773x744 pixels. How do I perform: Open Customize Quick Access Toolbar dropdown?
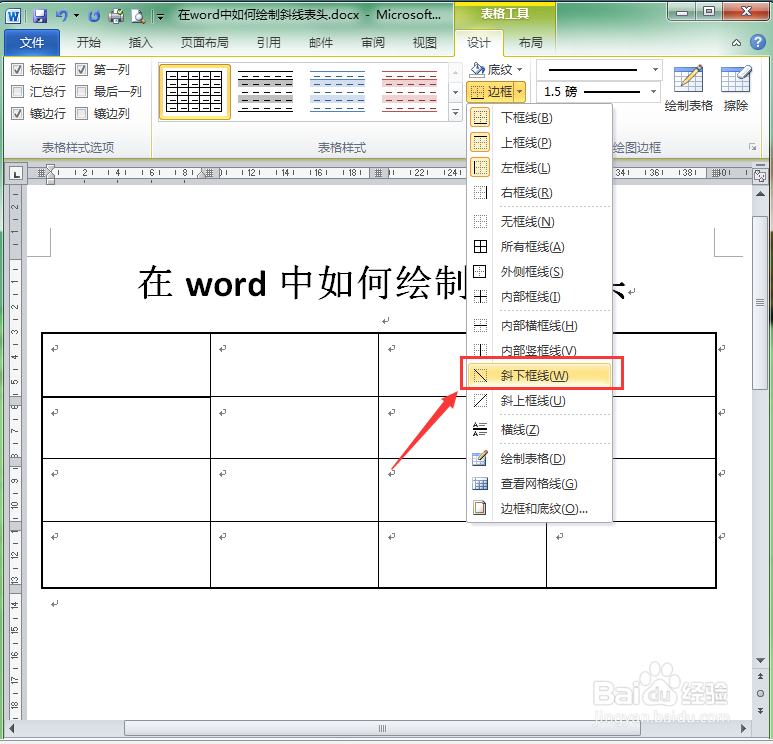point(160,17)
